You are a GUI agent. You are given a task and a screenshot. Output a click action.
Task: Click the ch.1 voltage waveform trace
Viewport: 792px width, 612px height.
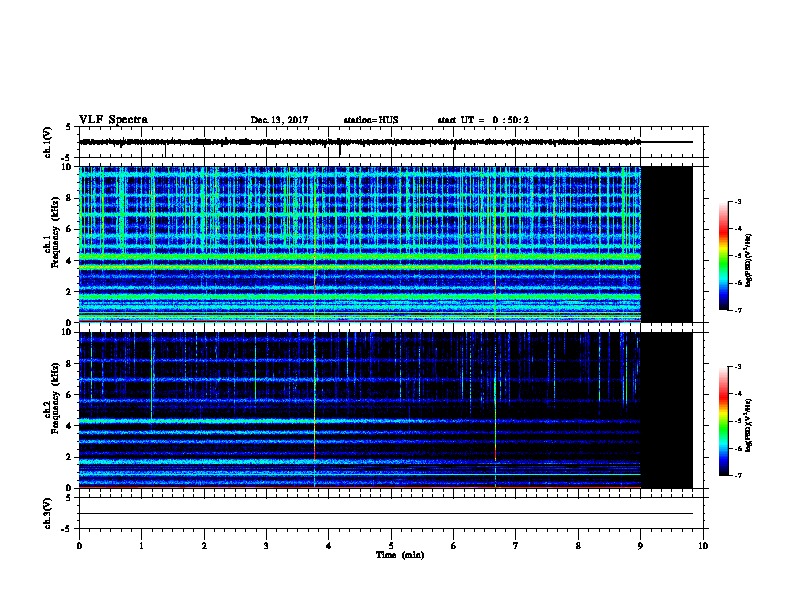(x=360, y=142)
